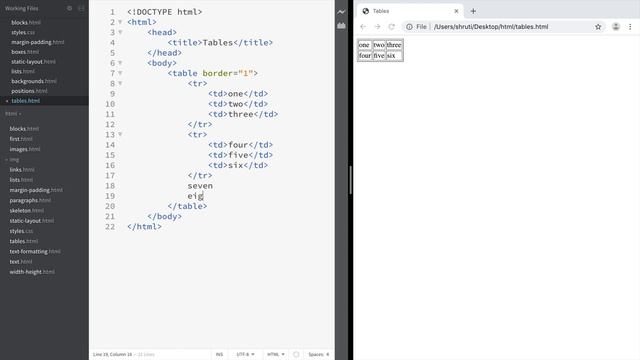Click border="1" attribute on line 7
The height and width of the screenshot is (360, 640).
pyautogui.click(x=228, y=73)
